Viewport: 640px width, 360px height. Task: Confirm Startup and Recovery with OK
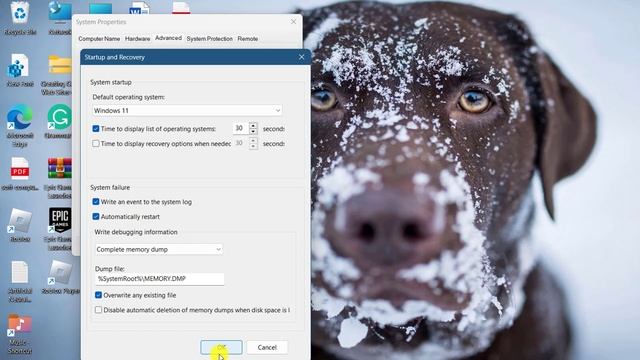click(x=221, y=347)
